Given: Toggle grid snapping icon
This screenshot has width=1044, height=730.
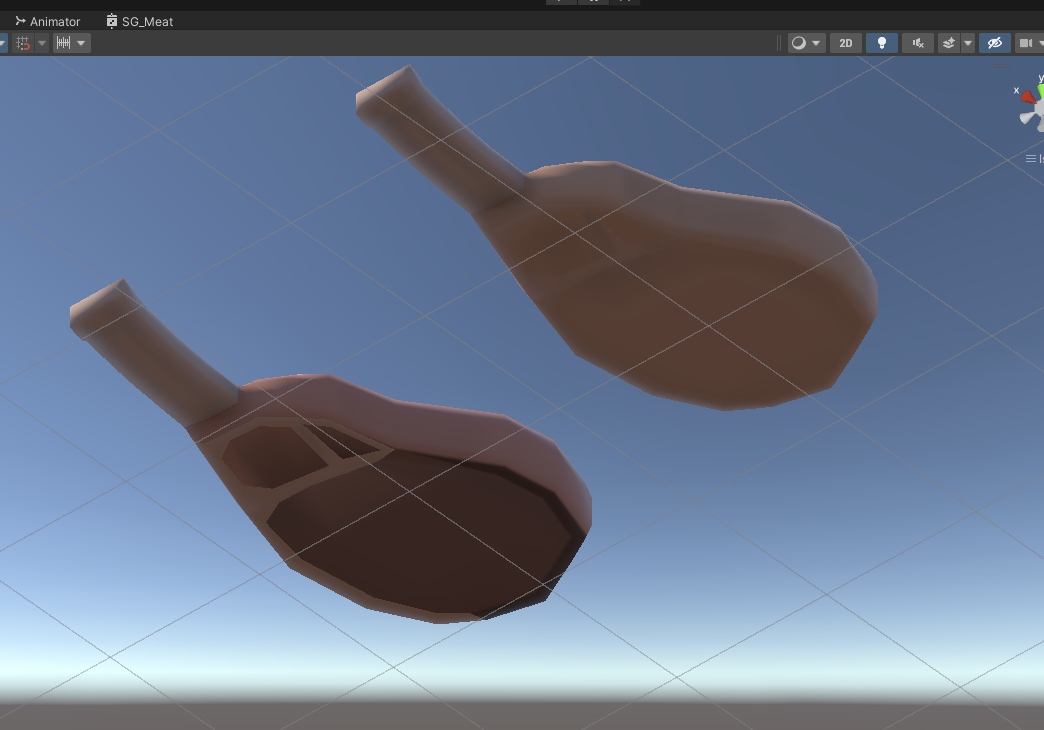Looking at the screenshot, I should (x=22, y=43).
